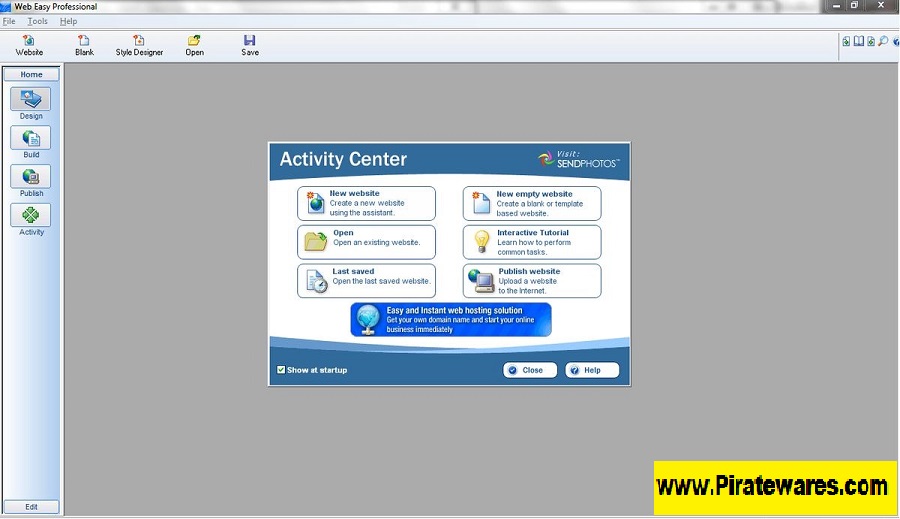This screenshot has height=519, width=900.
Task: Start the Interactive Tutorial
Action: click(532, 242)
